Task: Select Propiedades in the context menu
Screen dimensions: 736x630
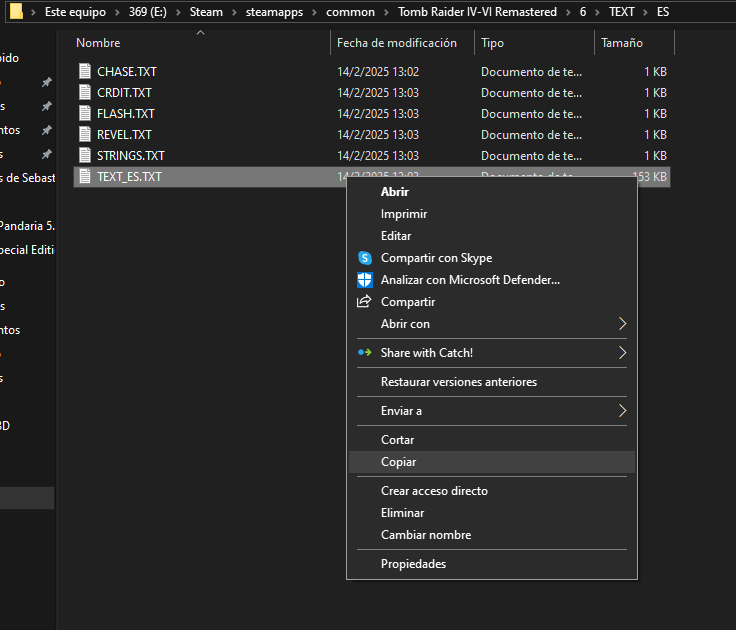Action: tap(413, 564)
